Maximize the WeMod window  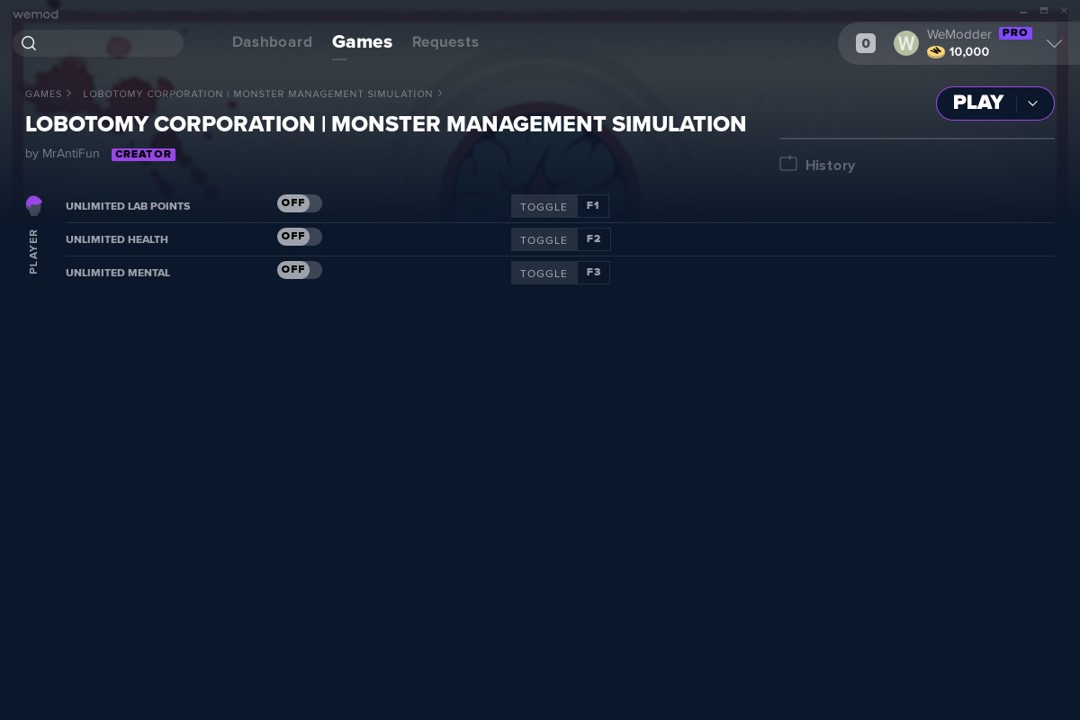pos(1043,11)
